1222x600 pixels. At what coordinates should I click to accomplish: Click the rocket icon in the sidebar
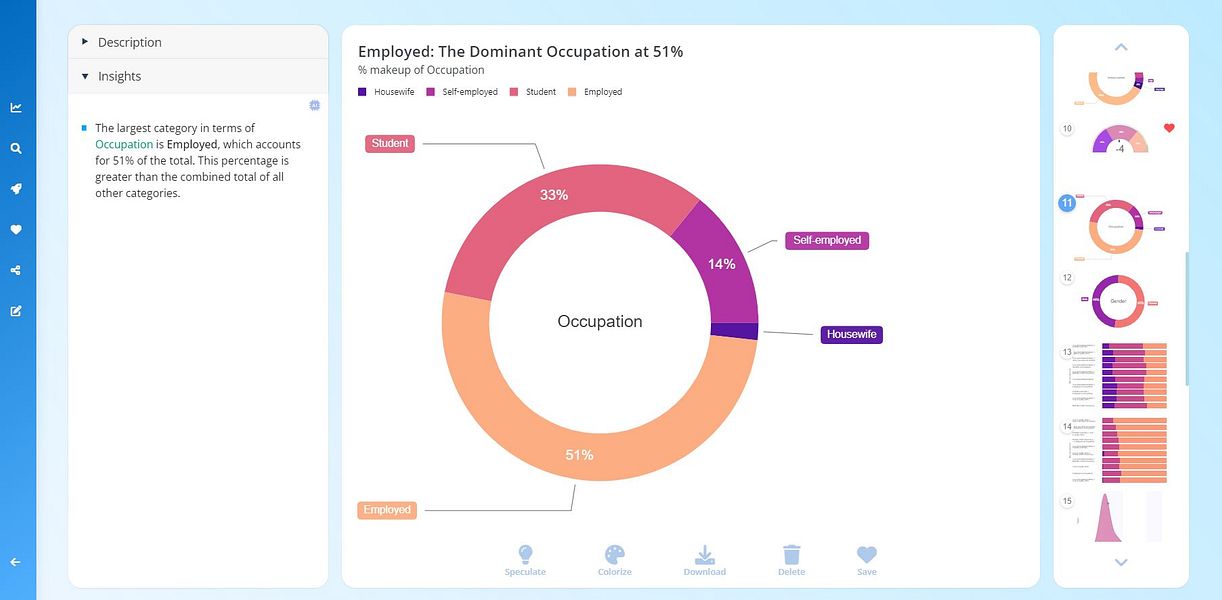[16, 188]
